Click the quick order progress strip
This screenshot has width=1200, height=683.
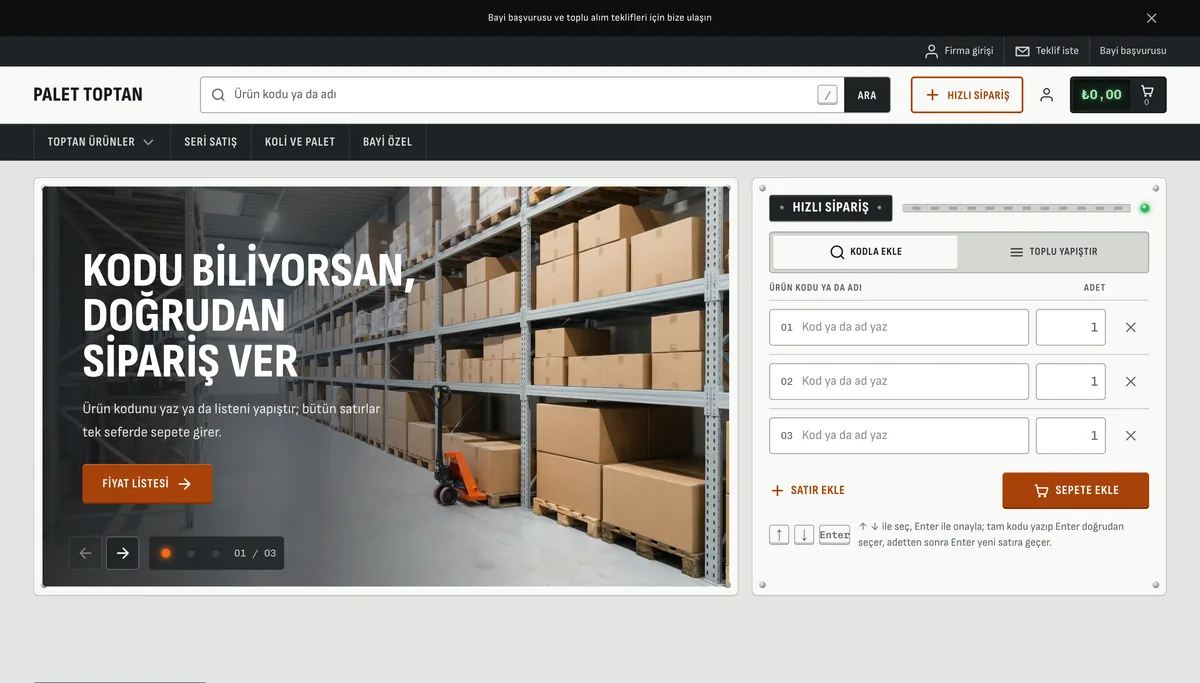click(1016, 208)
